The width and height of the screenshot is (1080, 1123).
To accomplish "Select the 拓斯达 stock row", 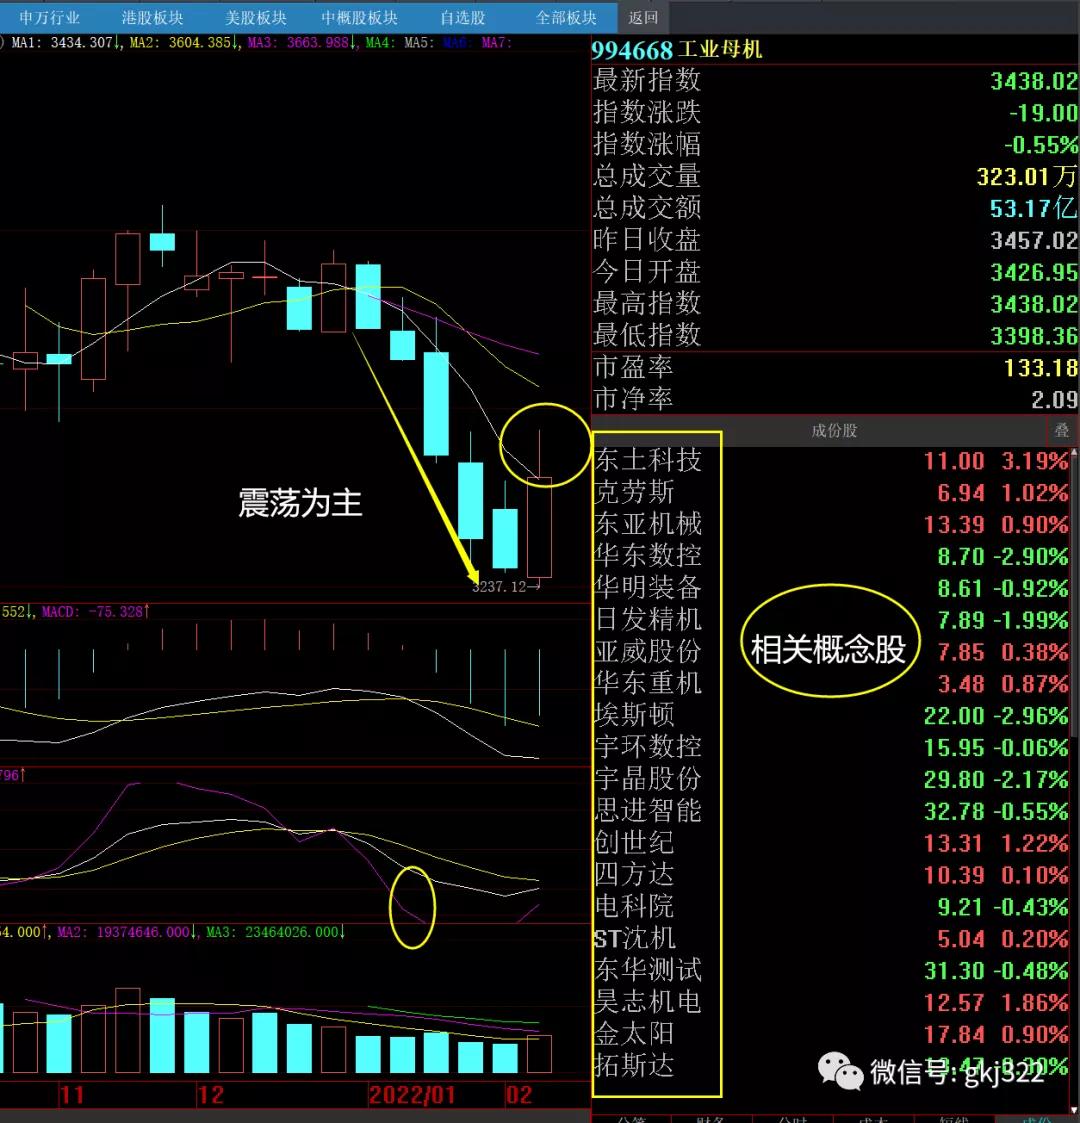I will [x=831, y=1066].
